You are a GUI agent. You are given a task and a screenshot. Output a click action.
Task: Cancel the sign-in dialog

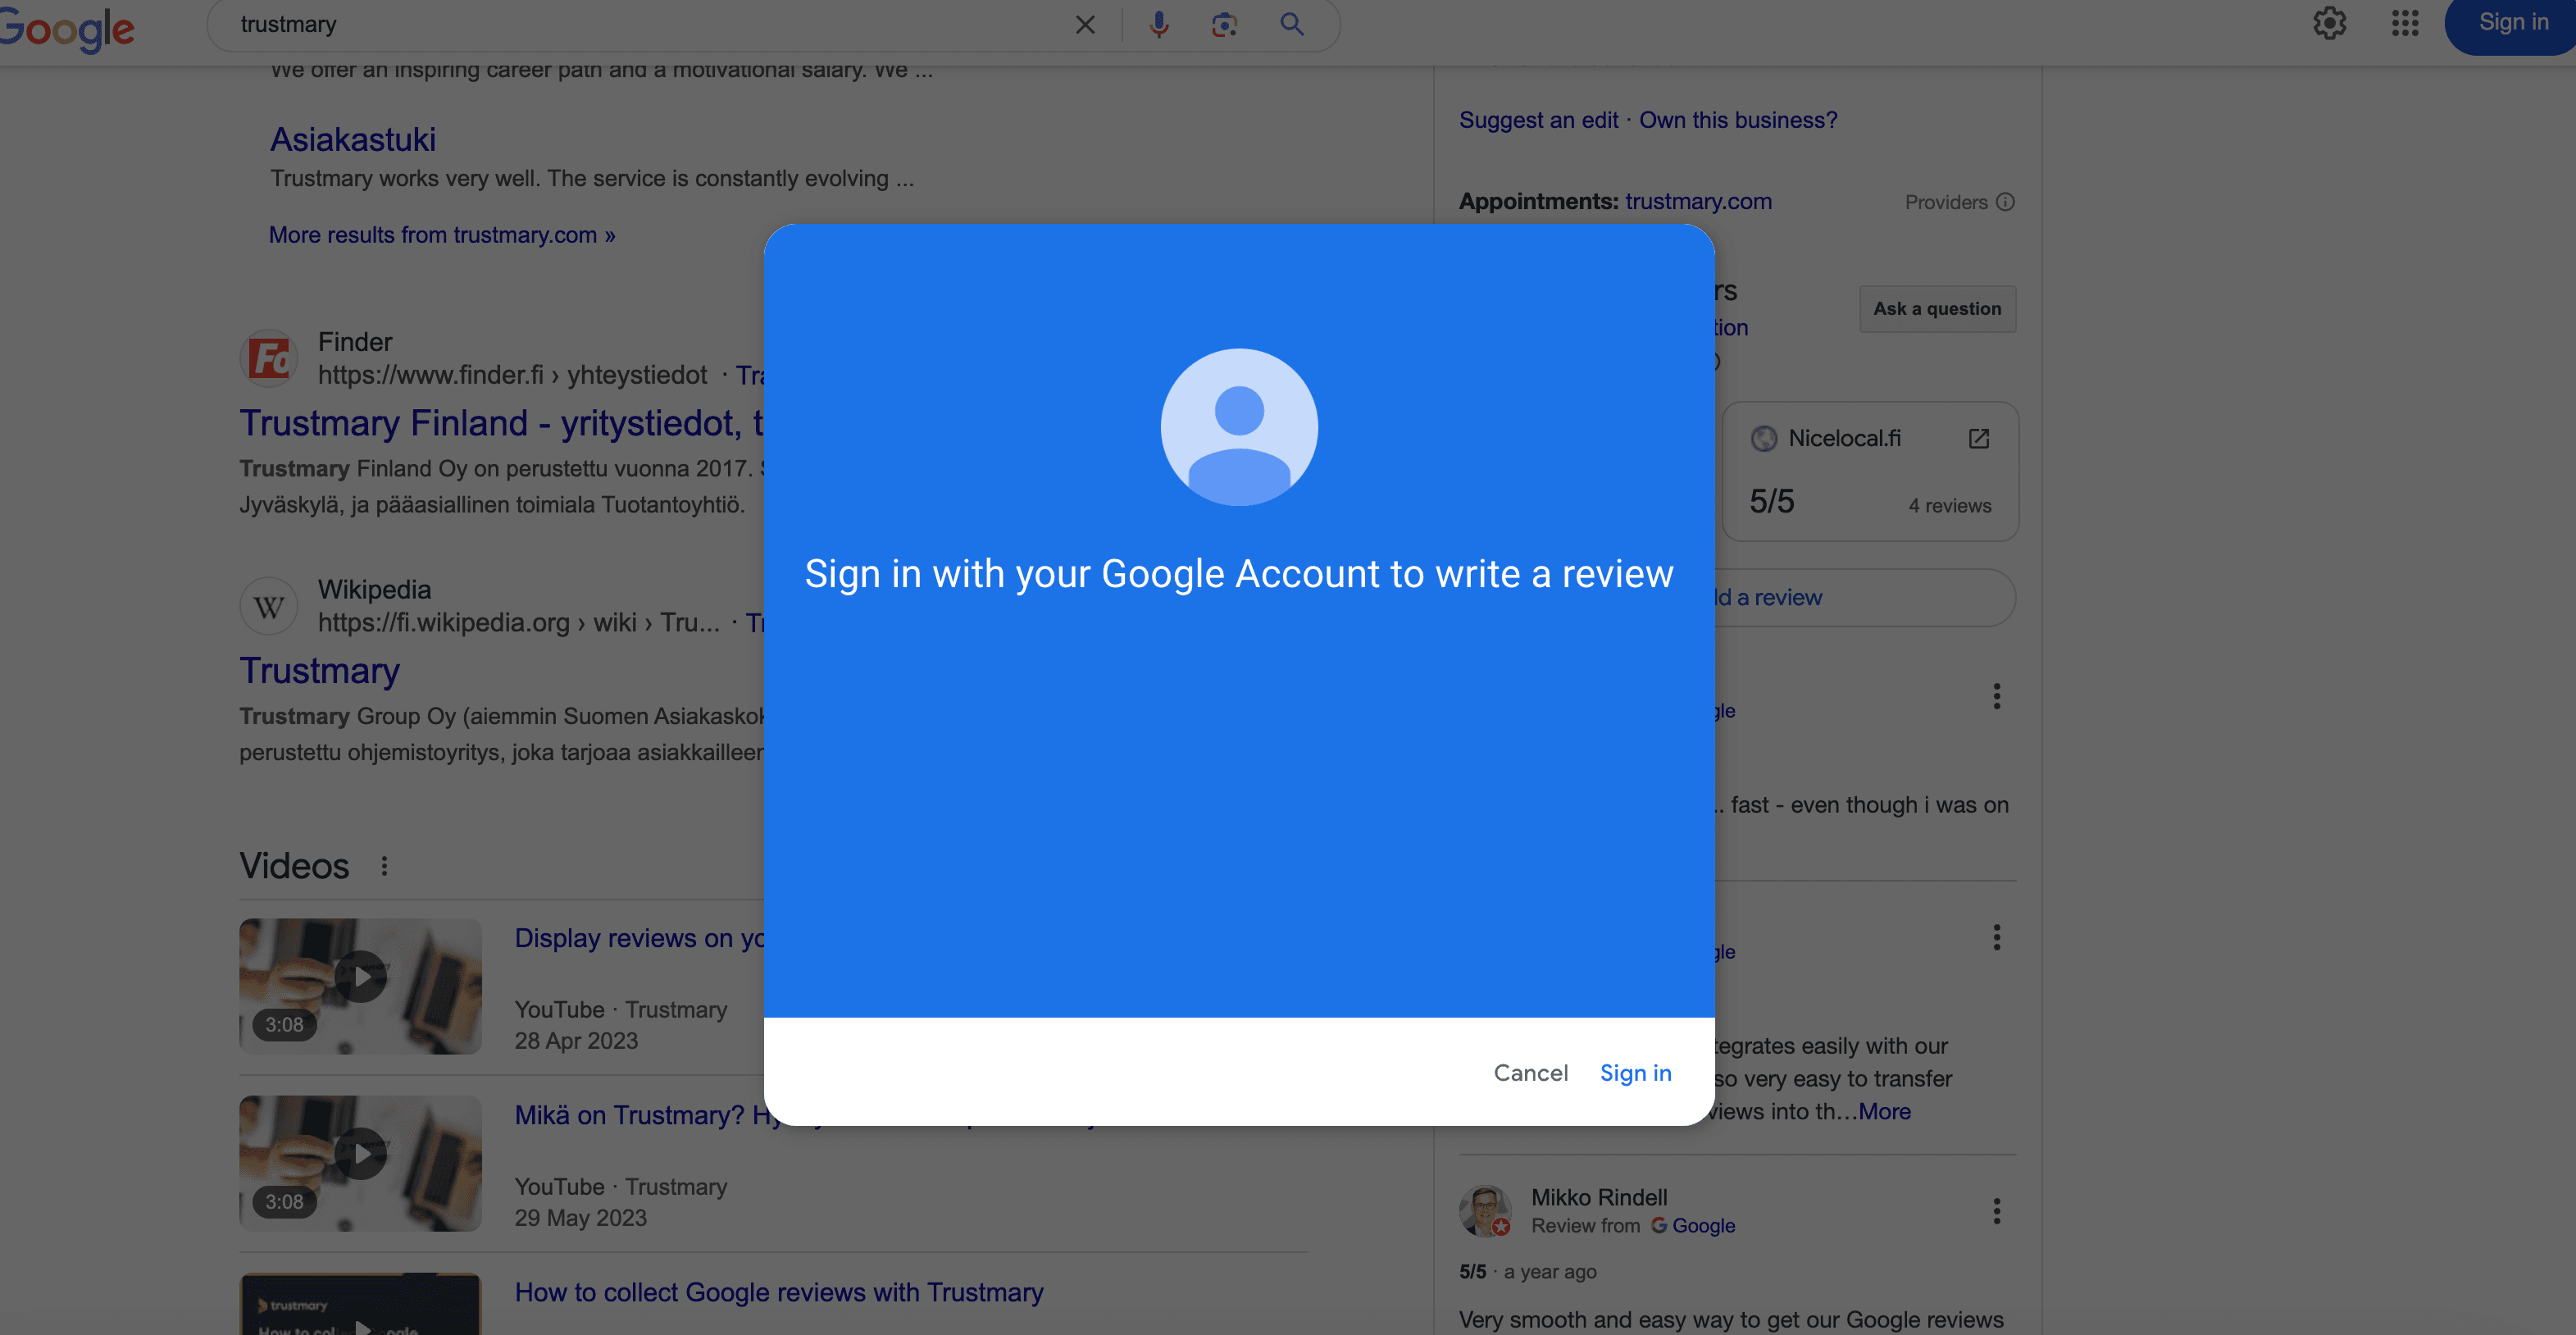tap(1531, 1073)
